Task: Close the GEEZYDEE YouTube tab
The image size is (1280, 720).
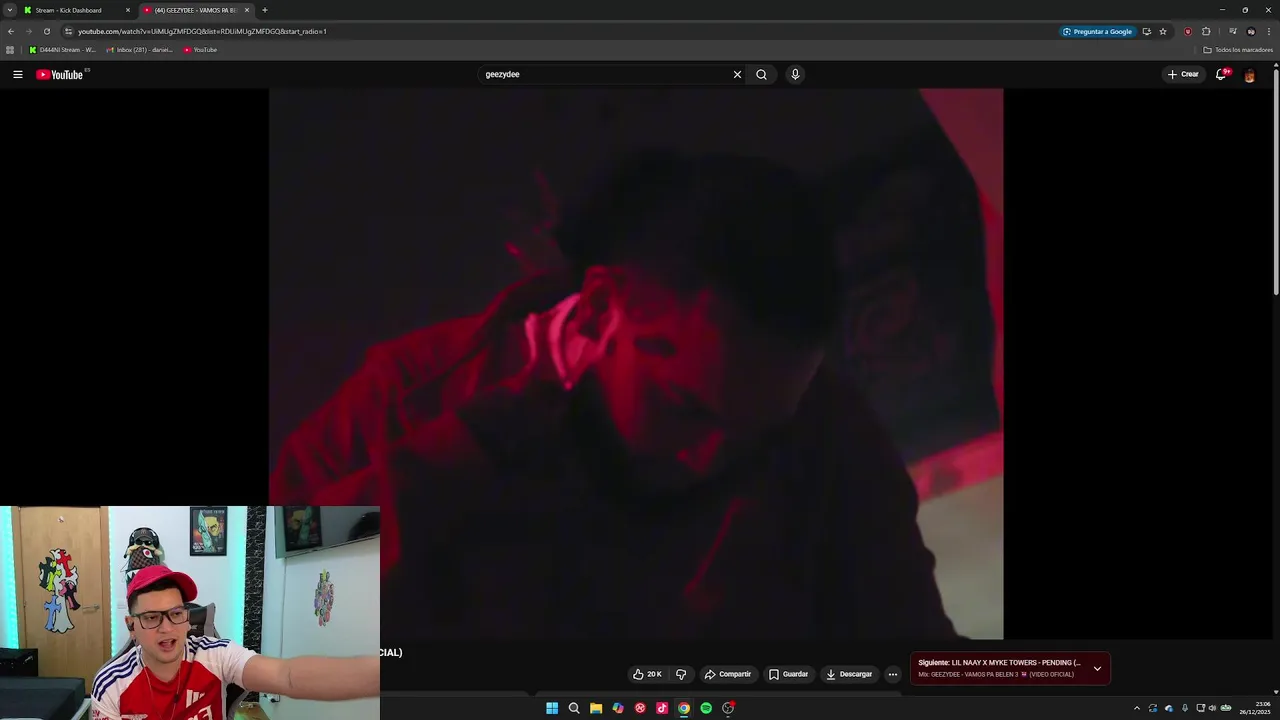Action: pyautogui.click(x=247, y=10)
